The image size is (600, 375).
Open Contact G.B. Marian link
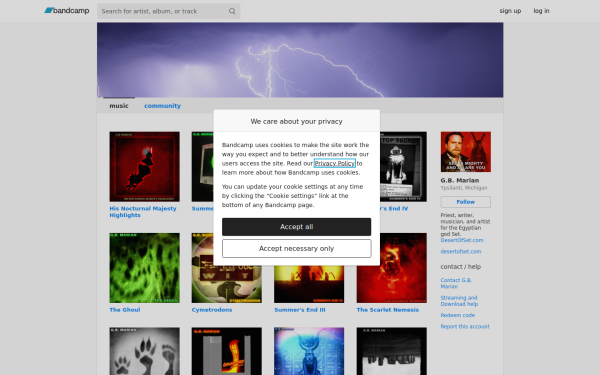(x=456, y=283)
